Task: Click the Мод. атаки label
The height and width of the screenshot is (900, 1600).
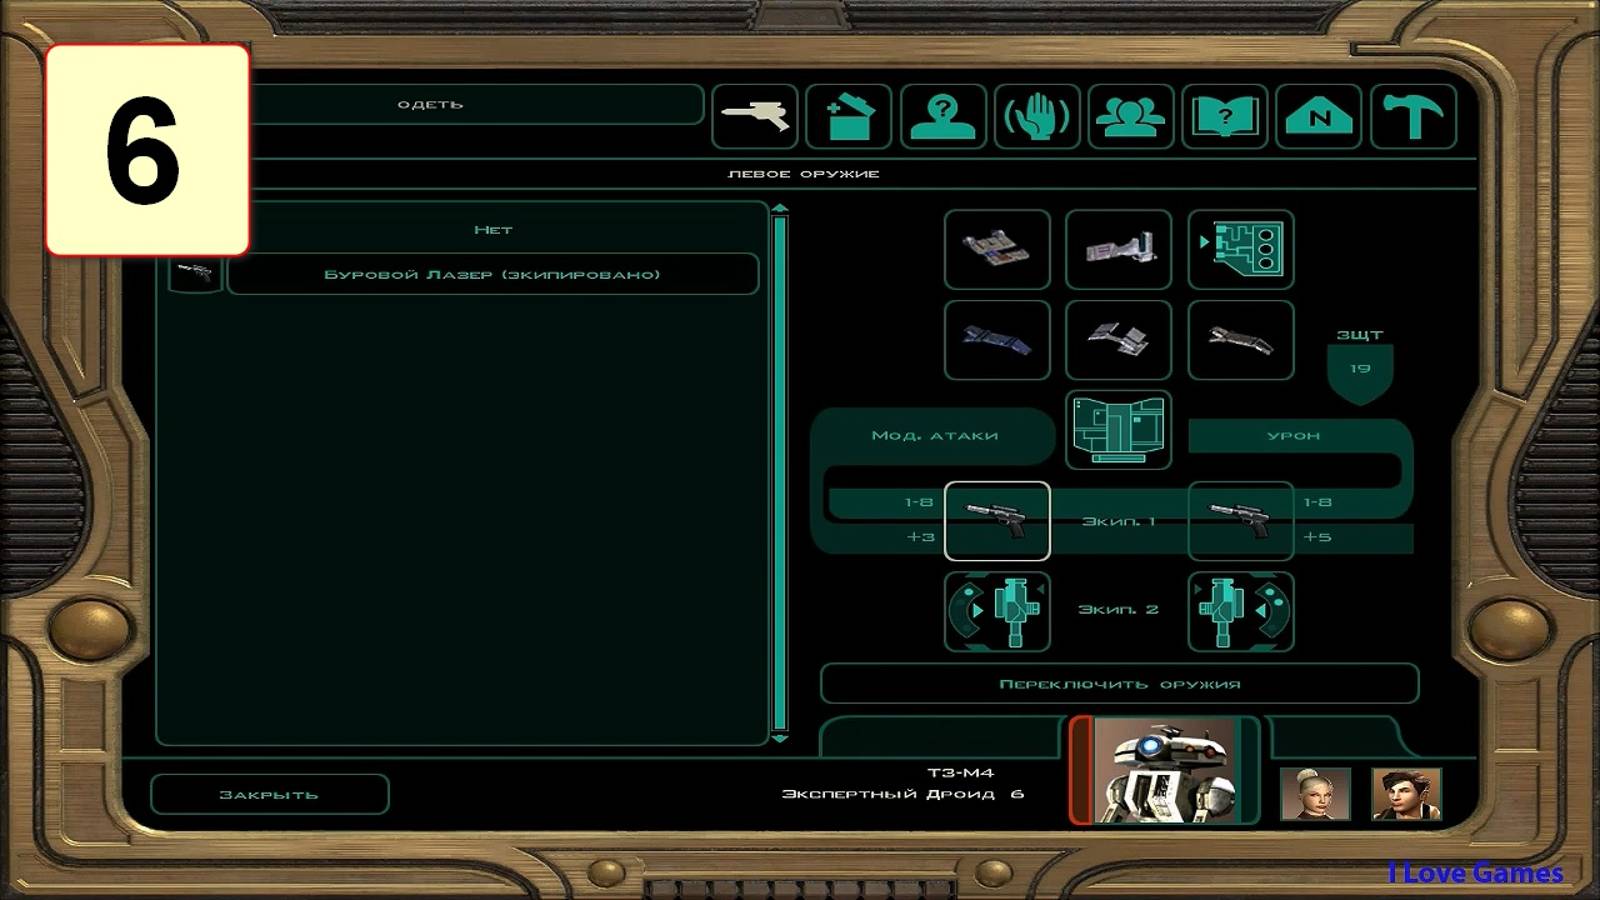Action: 935,436
